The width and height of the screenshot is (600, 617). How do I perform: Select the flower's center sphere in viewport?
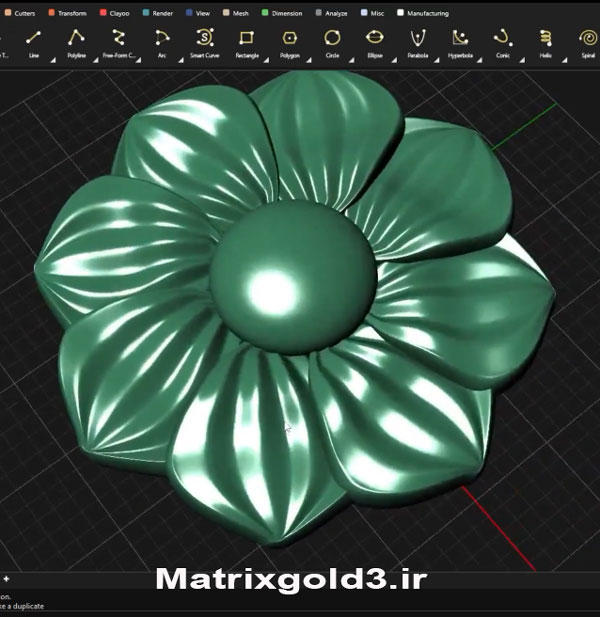tap(293, 277)
